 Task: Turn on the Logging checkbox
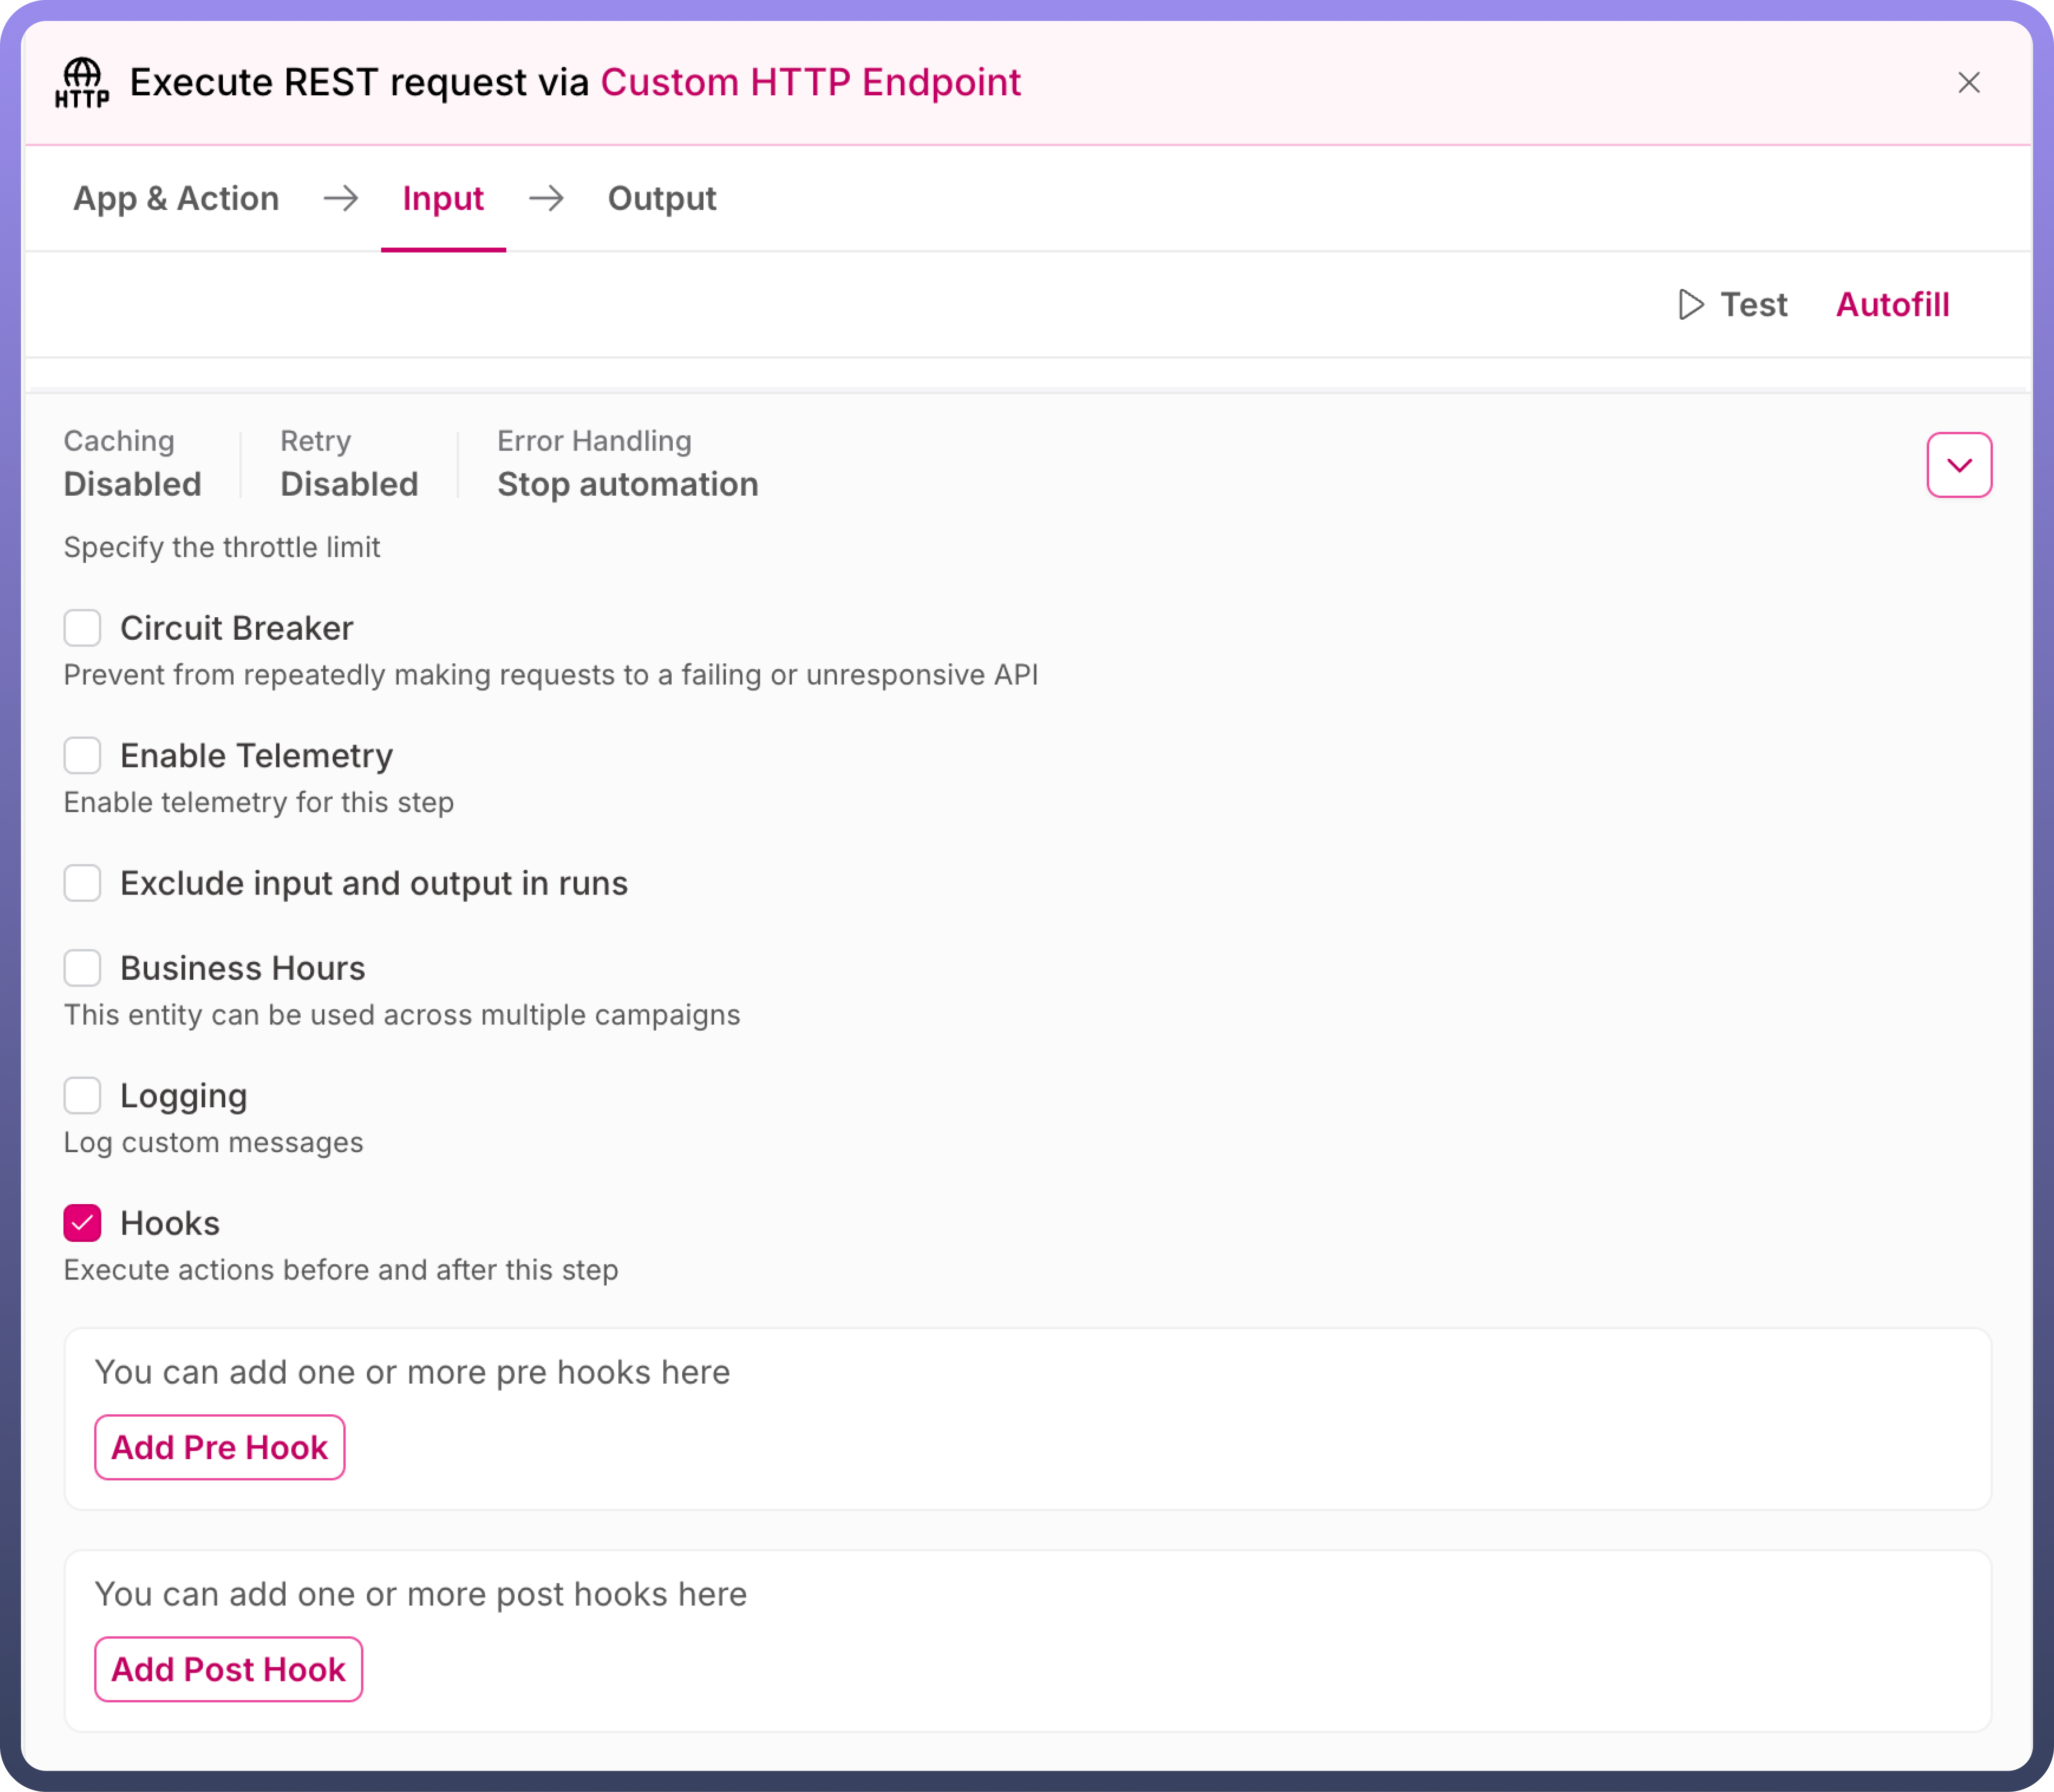(83, 1096)
